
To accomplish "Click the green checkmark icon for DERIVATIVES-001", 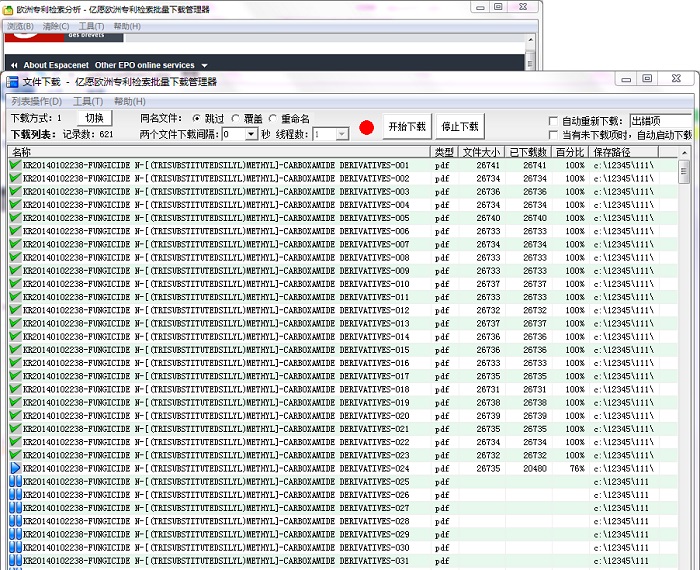I will click(x=15, y=165).
